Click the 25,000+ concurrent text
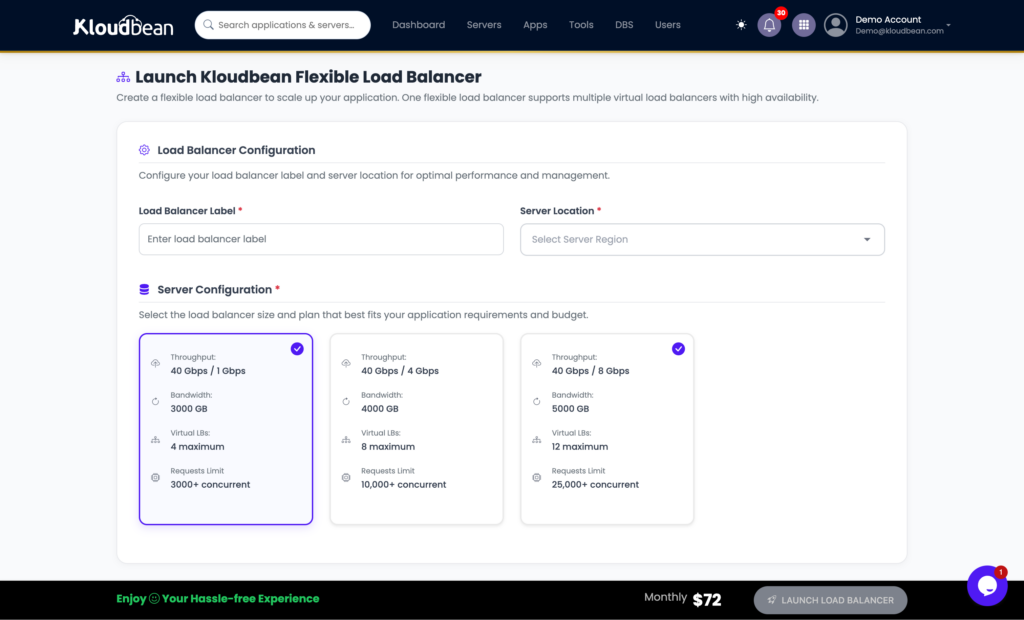The width and height of the screenshot is (1024, 620). tap(595, 485)
